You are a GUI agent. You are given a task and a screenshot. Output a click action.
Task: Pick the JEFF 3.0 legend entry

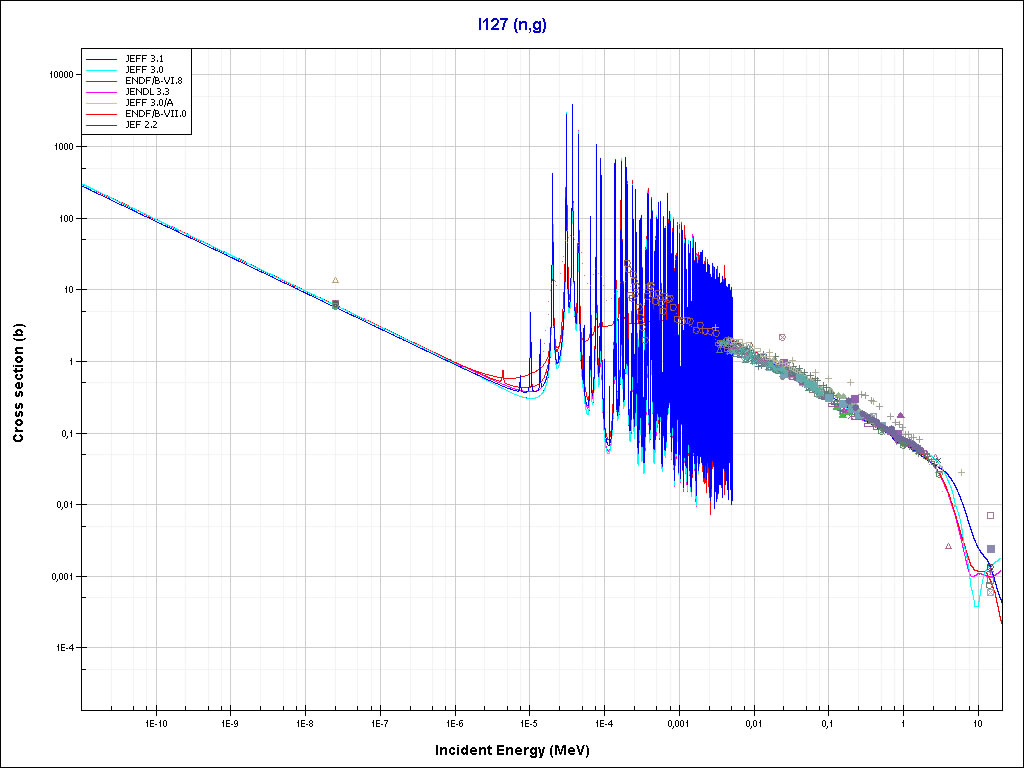pyautogui.click(x=146, y=70)
